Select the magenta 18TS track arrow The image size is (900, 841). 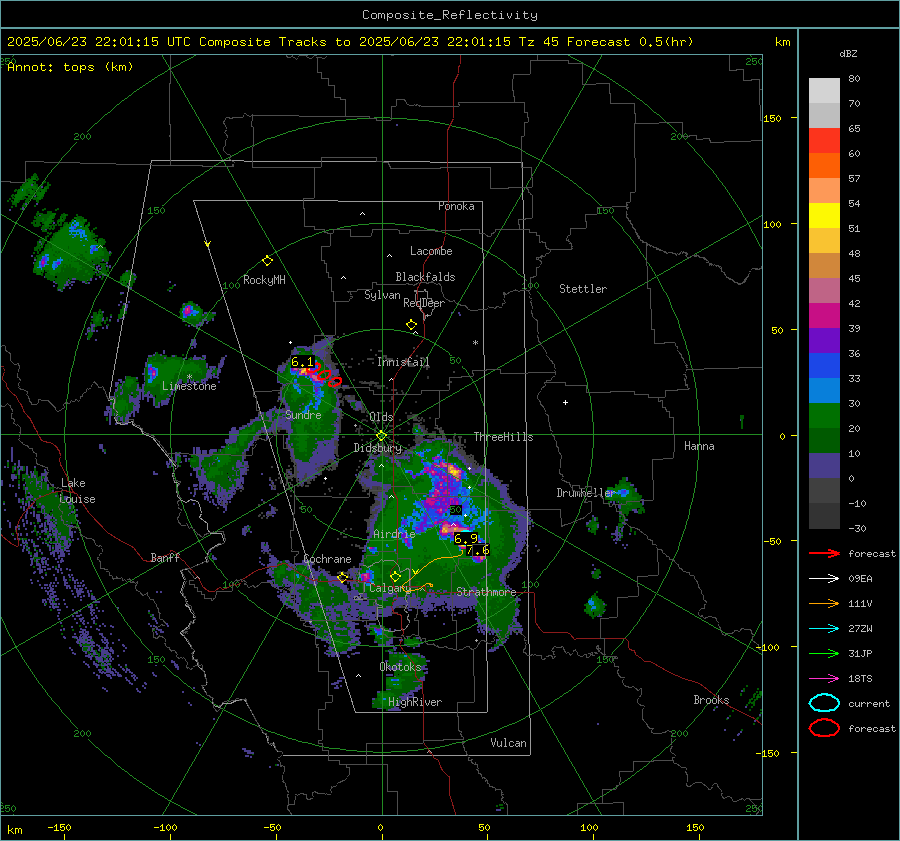[824, 679]
